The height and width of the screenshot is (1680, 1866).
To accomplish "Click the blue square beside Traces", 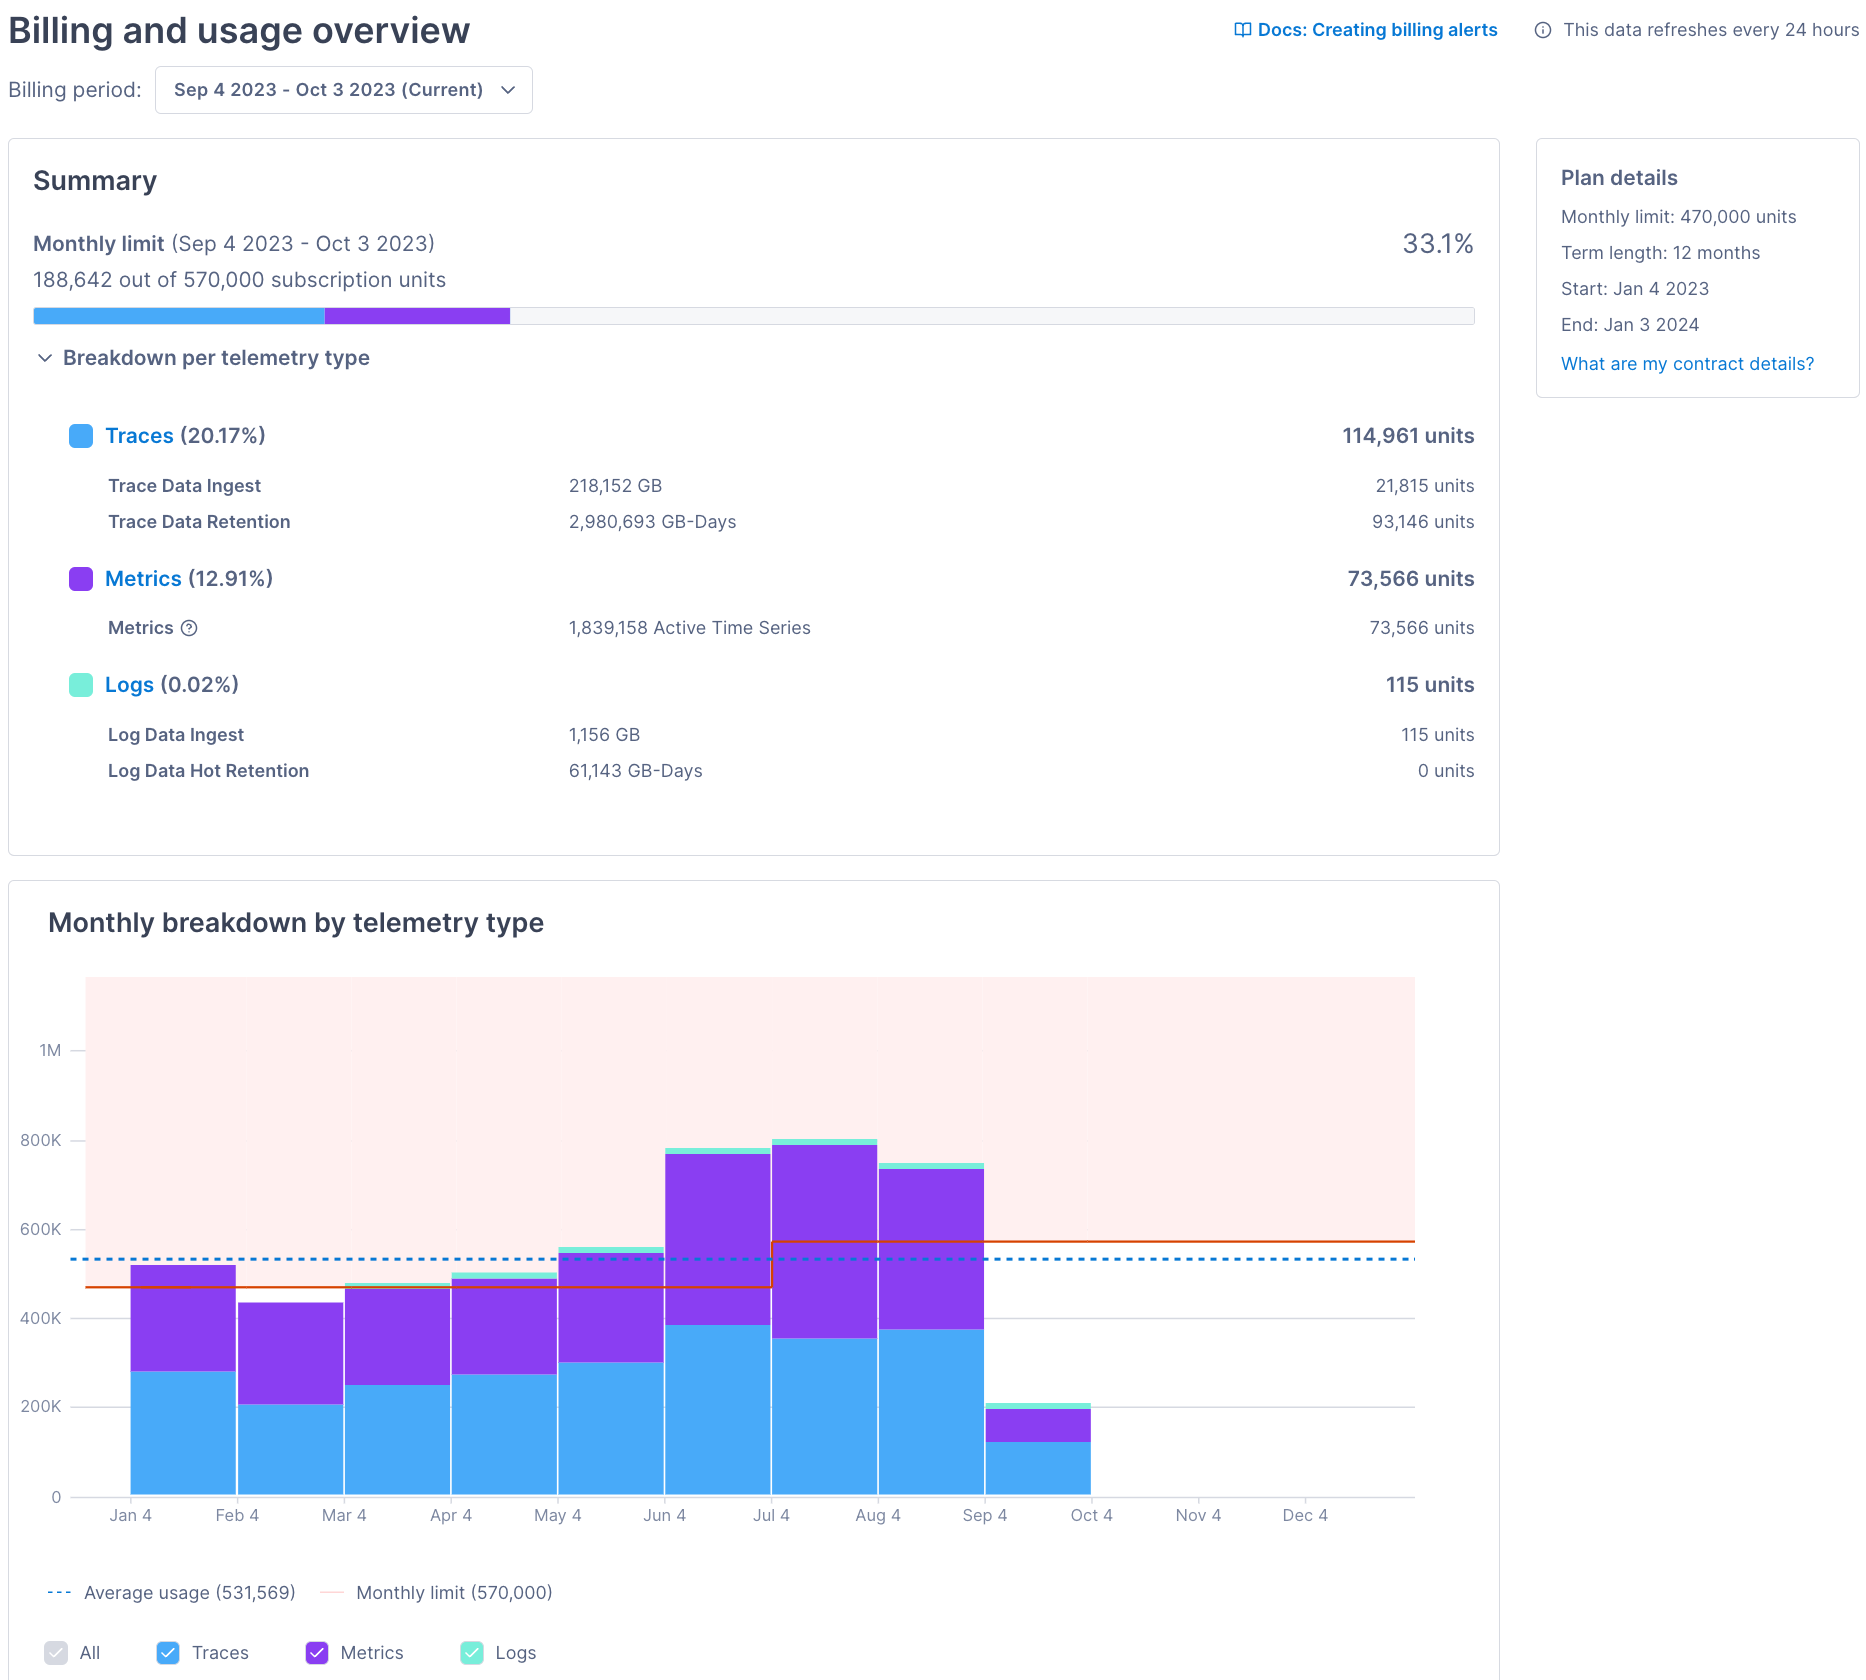I will coord(80,436).
